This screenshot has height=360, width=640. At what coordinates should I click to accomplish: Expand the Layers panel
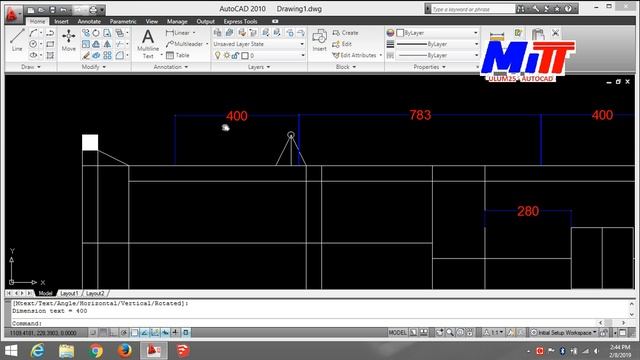pos(259,67)
